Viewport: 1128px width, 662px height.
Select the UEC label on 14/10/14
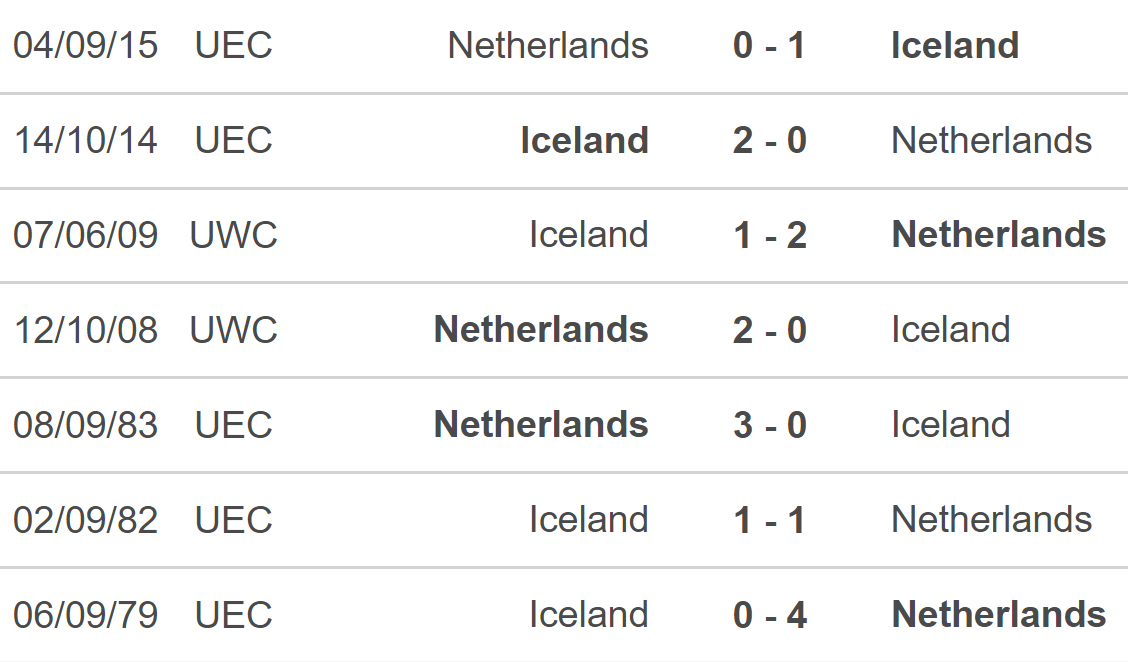pyautogui.click(x=233, y=140)
